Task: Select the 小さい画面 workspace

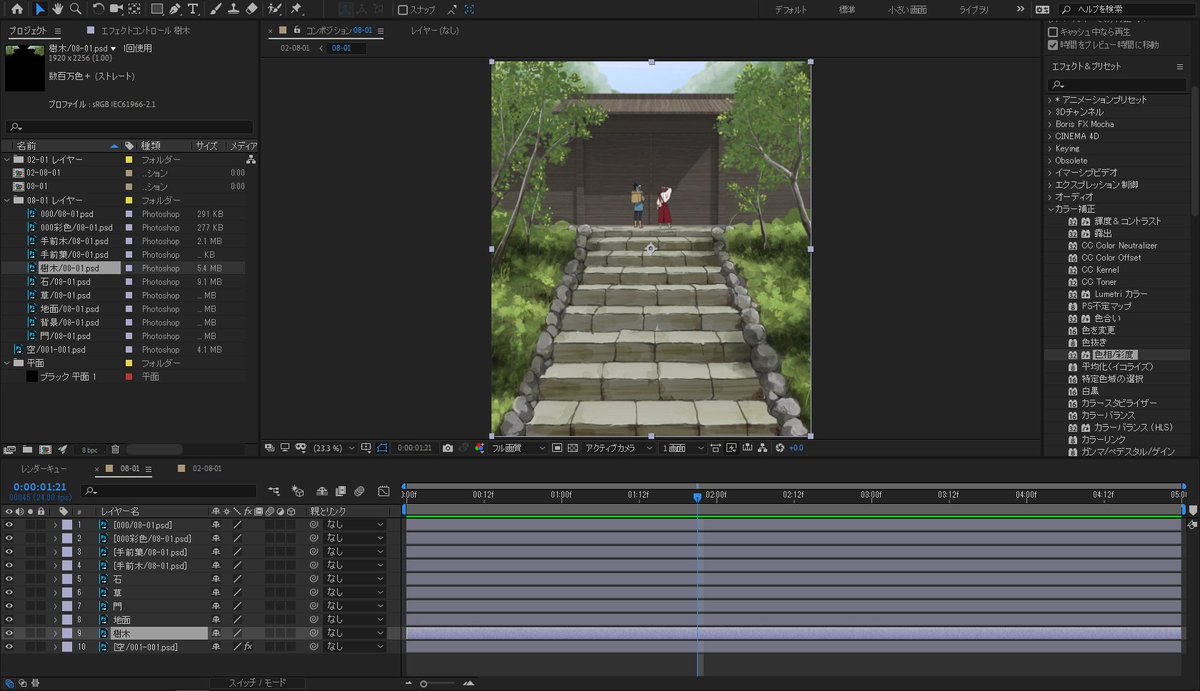Action: click(x=906, y=9)
